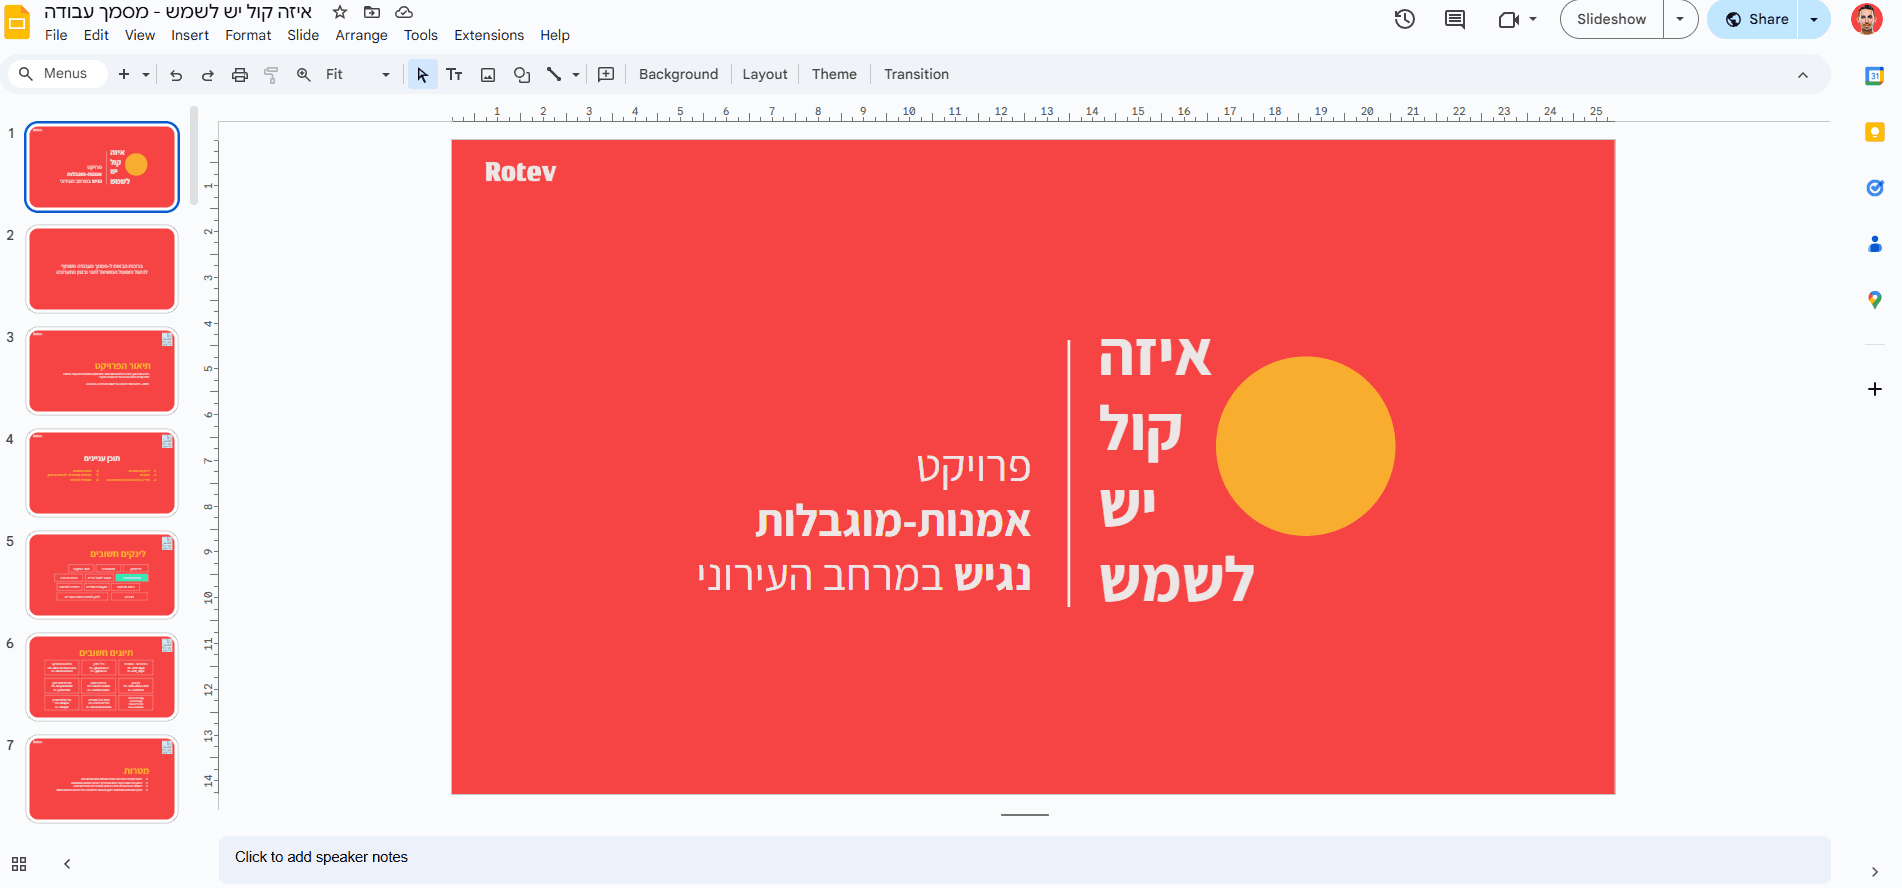This screenshot has width=1902, height=888.
Task: Open the Format menu
Action: [248, 35]
